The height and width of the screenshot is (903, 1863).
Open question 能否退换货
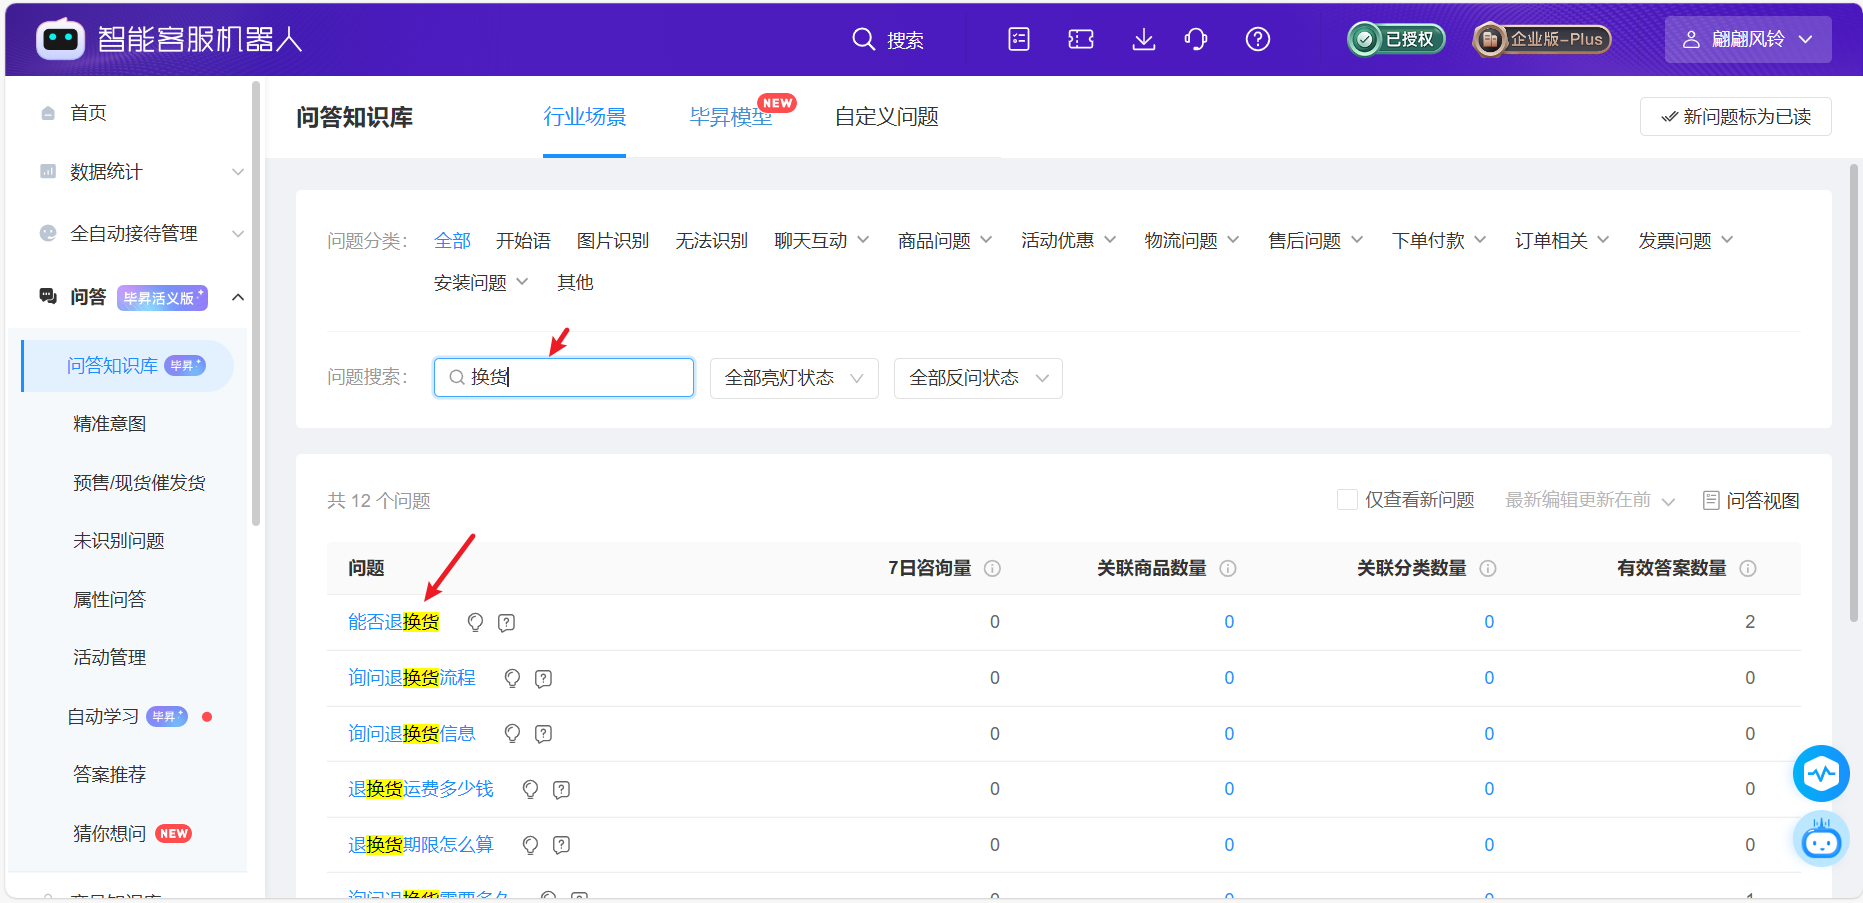[394, 622]
